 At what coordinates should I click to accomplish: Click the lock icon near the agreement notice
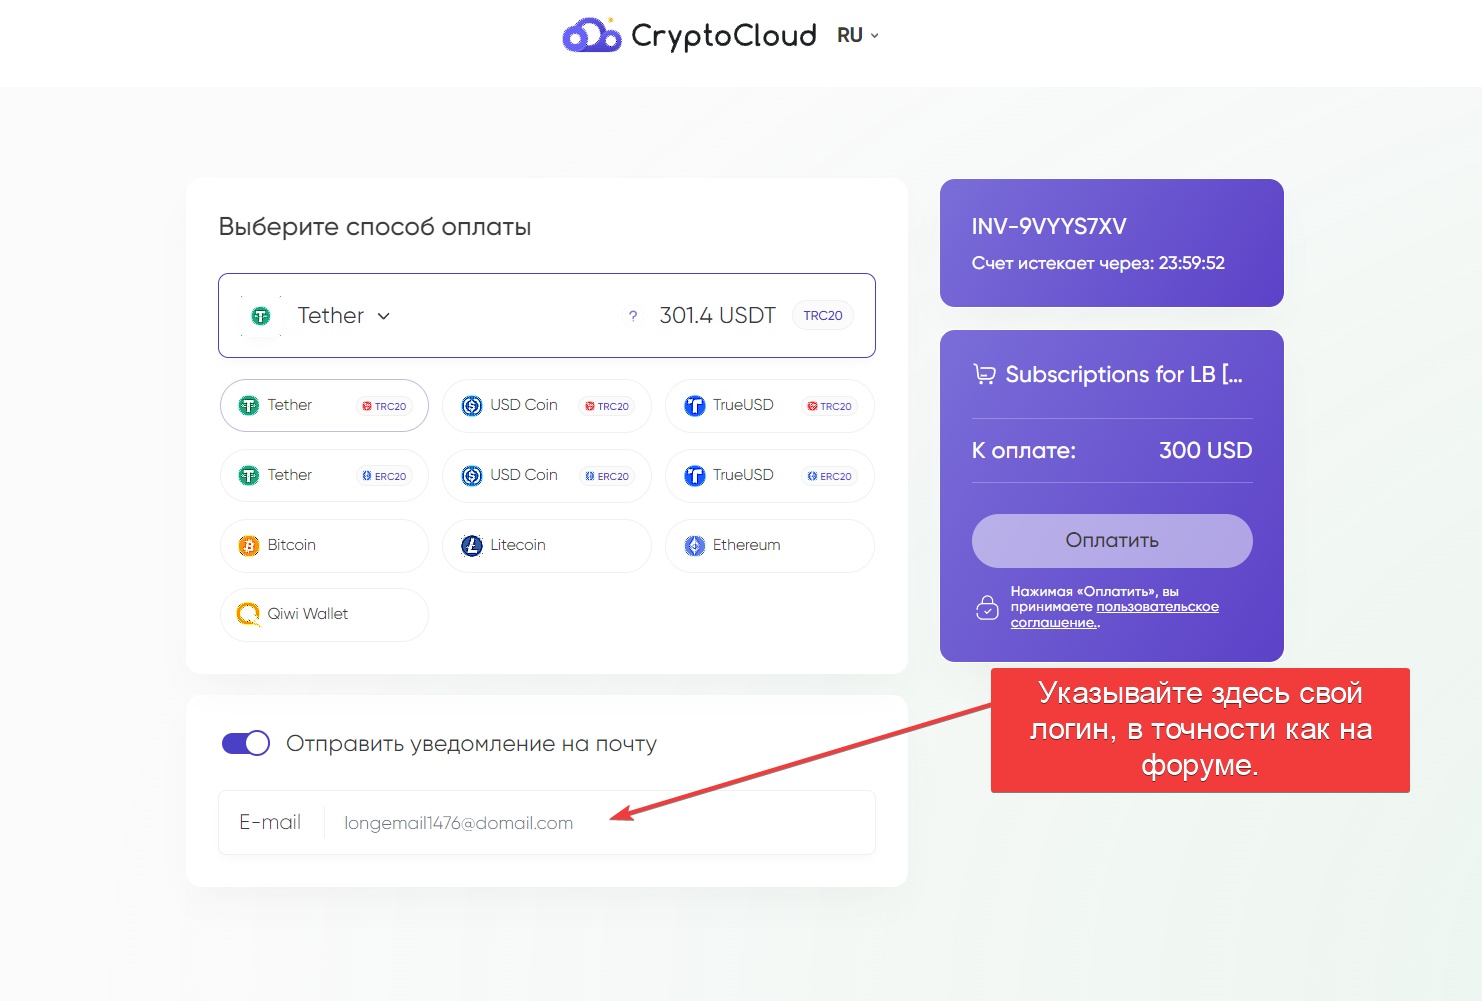click(x=987, y=607)
